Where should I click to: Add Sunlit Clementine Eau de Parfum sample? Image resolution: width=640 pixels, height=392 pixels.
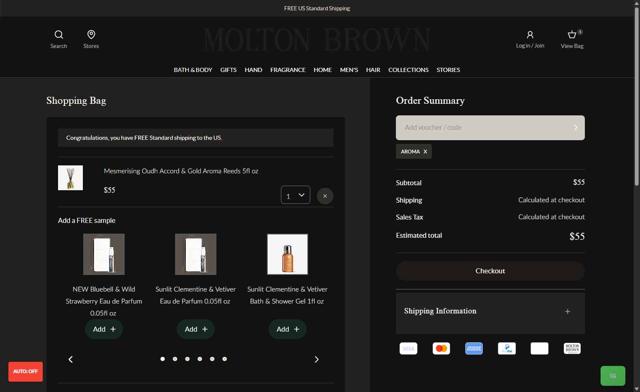196,329
